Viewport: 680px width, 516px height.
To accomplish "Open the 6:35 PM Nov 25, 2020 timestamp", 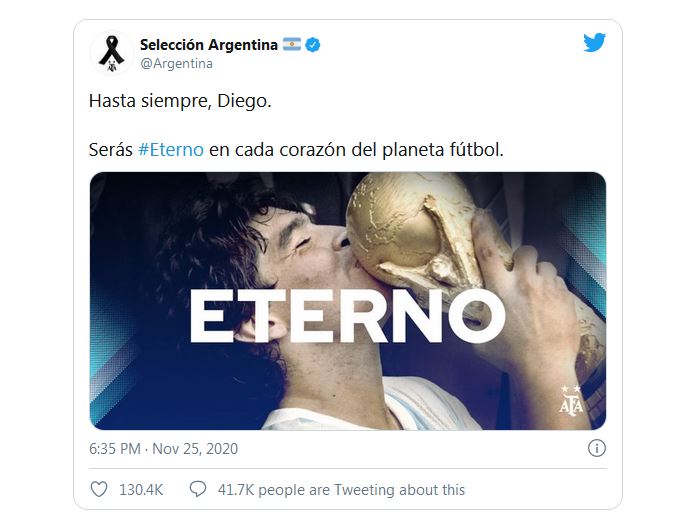I will click(163, 449).
